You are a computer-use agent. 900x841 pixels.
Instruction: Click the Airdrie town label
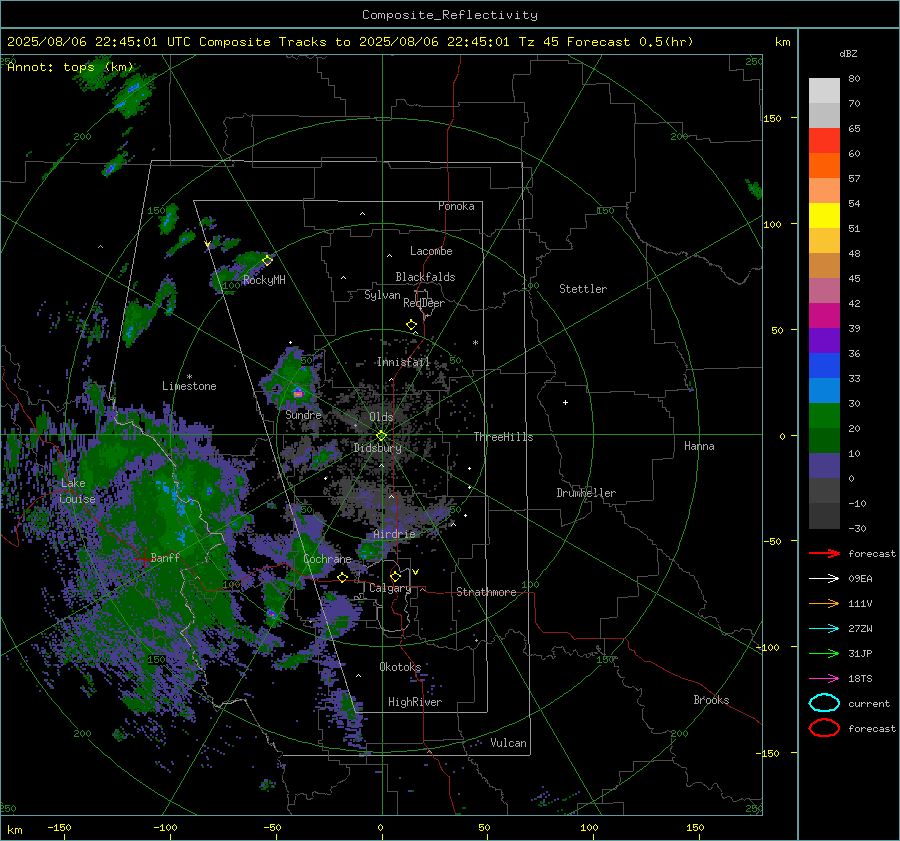pyautogui.click(x=394, y=534)
